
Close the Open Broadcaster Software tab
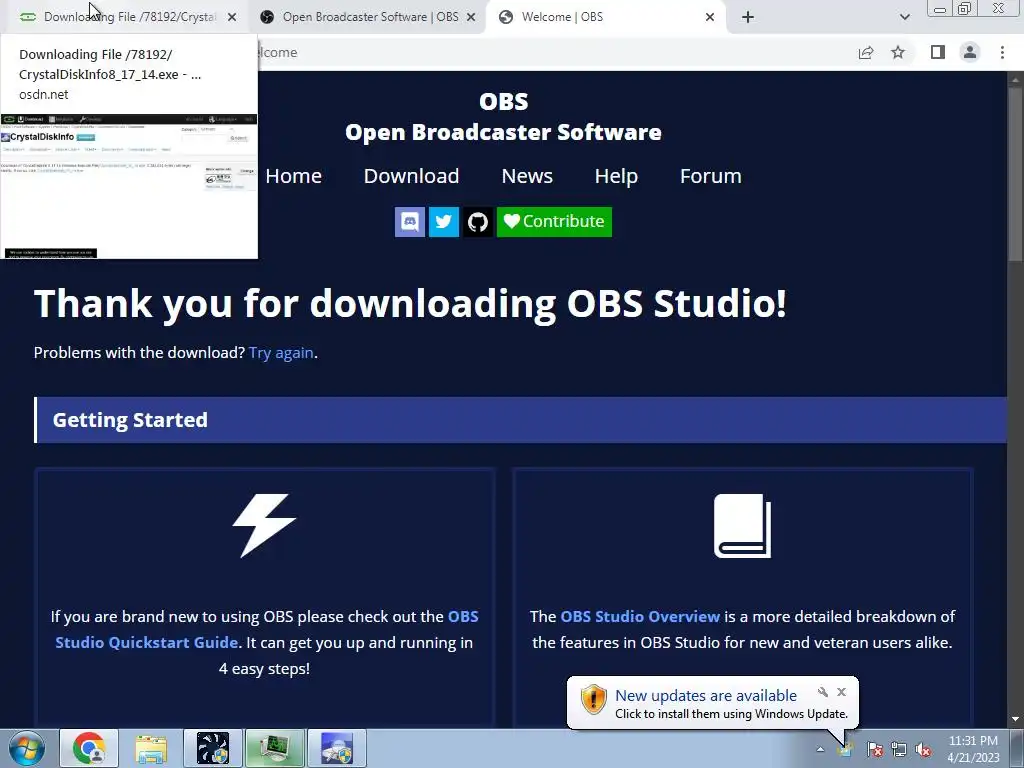click(471, 18)
